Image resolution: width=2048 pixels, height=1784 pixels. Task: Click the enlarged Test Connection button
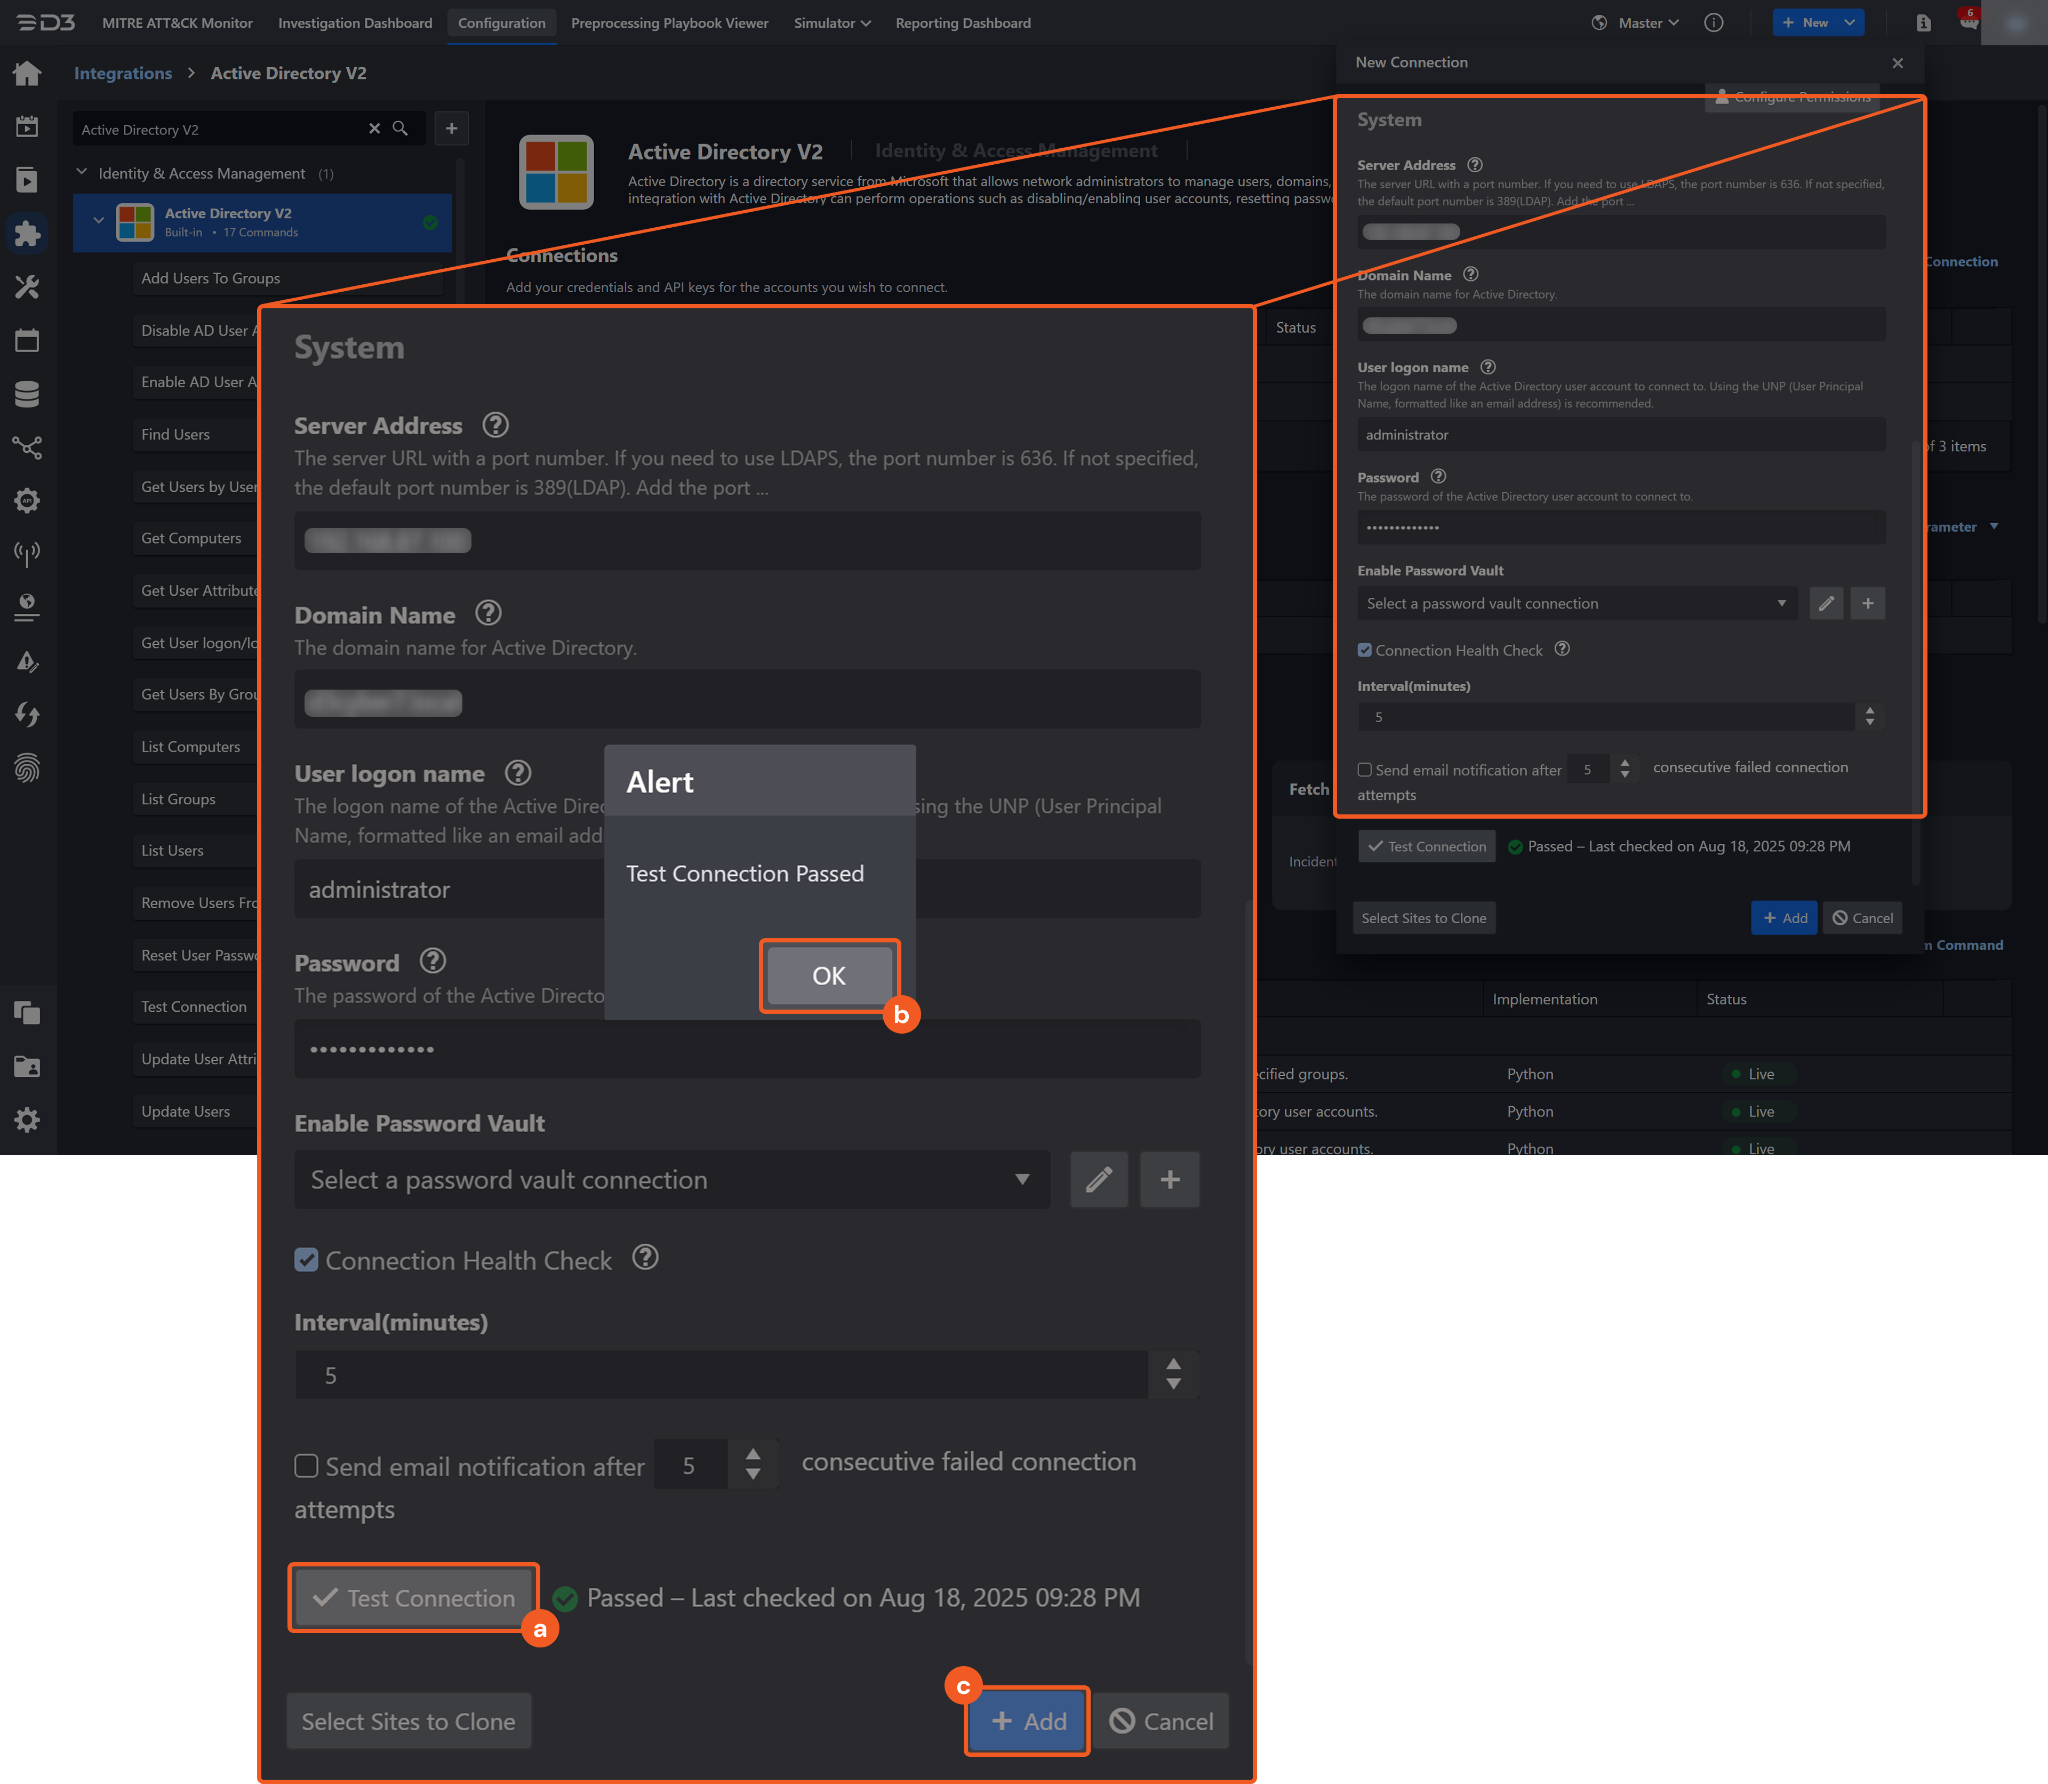coord(414,1597)
